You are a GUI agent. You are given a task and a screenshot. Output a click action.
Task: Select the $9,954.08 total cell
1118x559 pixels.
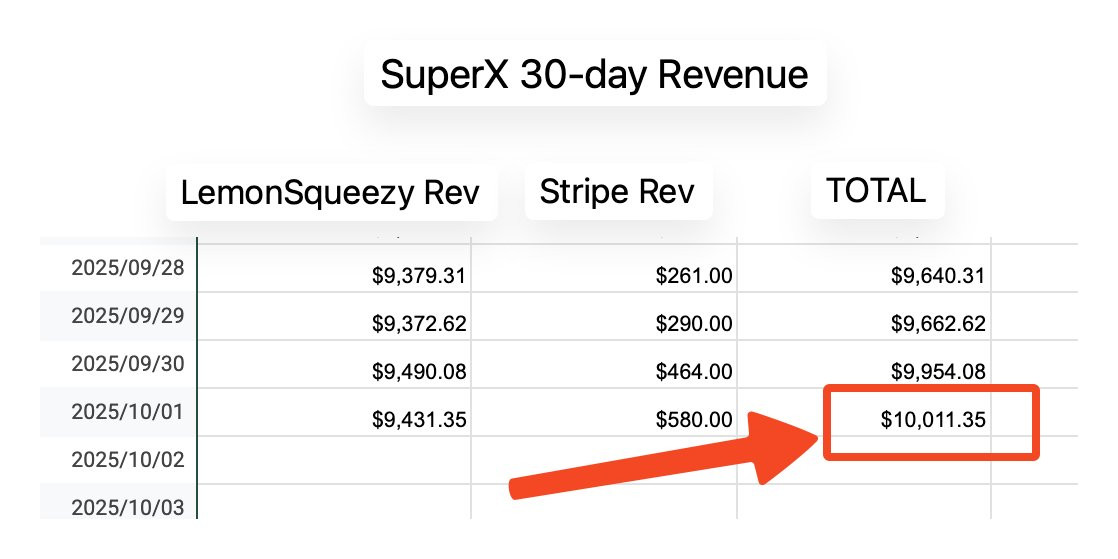(938, 372)
